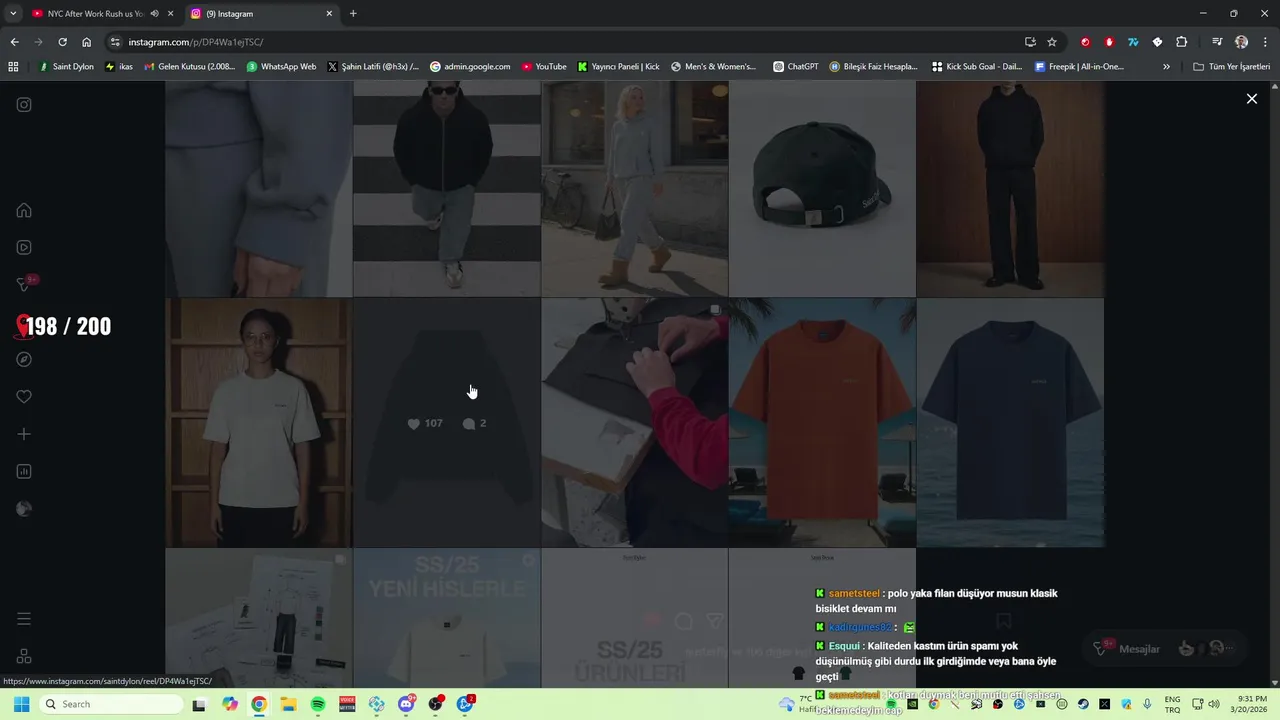Expand hidden bookmarks with the double chevron
This screenshot has height=720, width=1280.
click(1166, 67)
